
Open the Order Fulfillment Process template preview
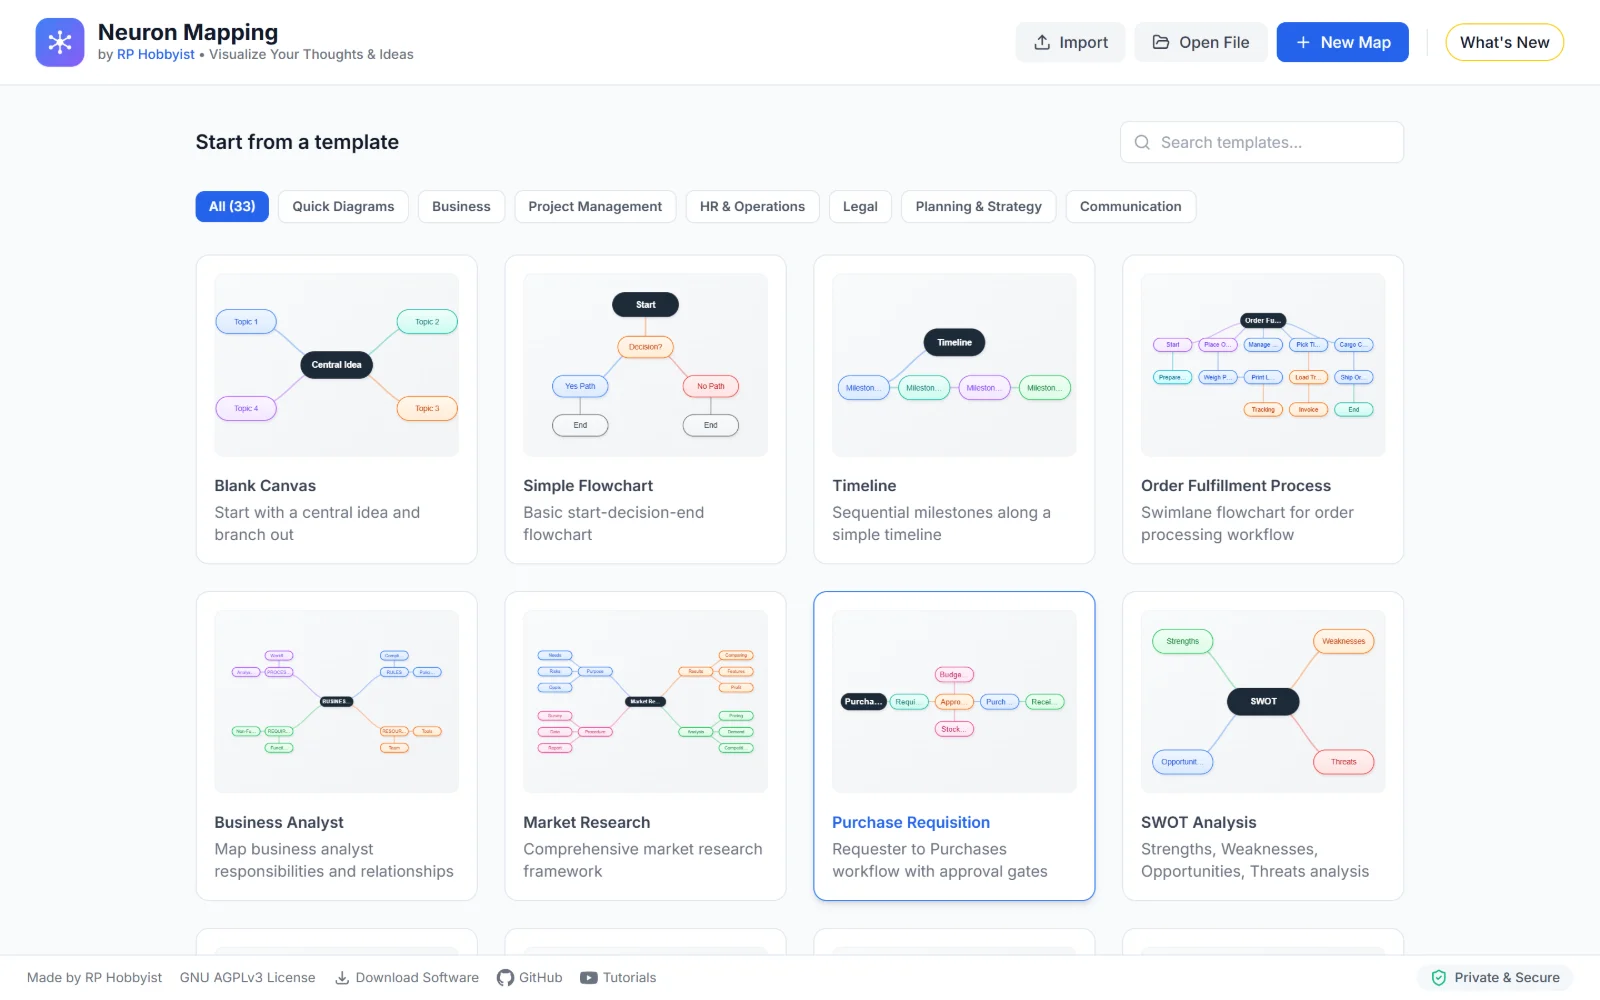pos(1264,365)
